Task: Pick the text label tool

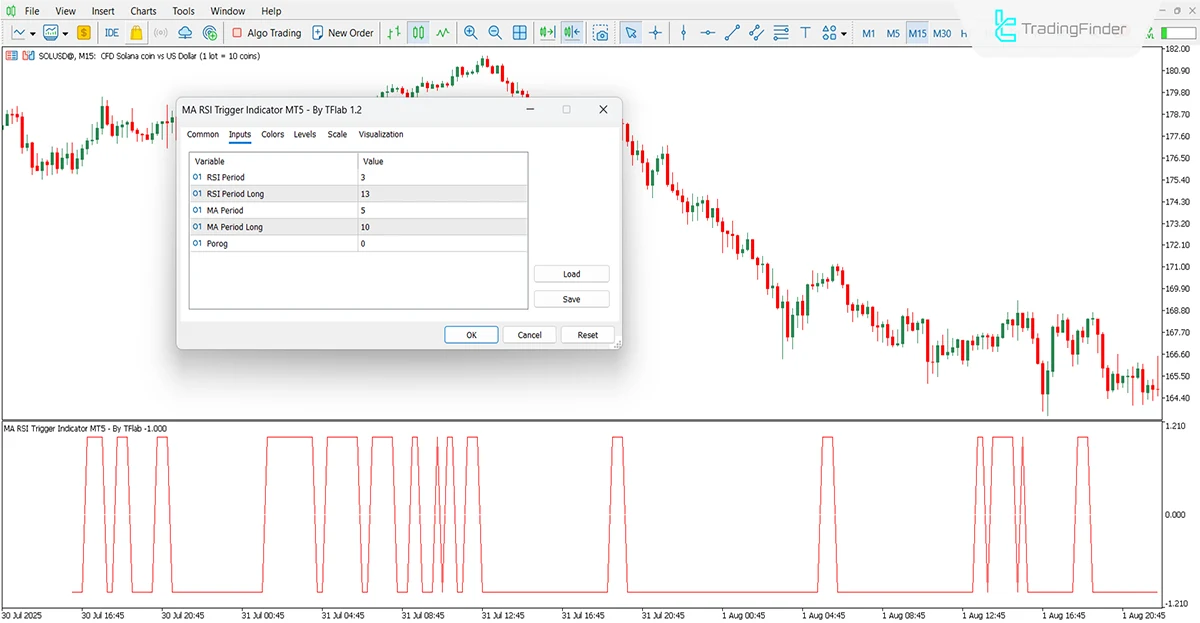Action: click(805, 32)
